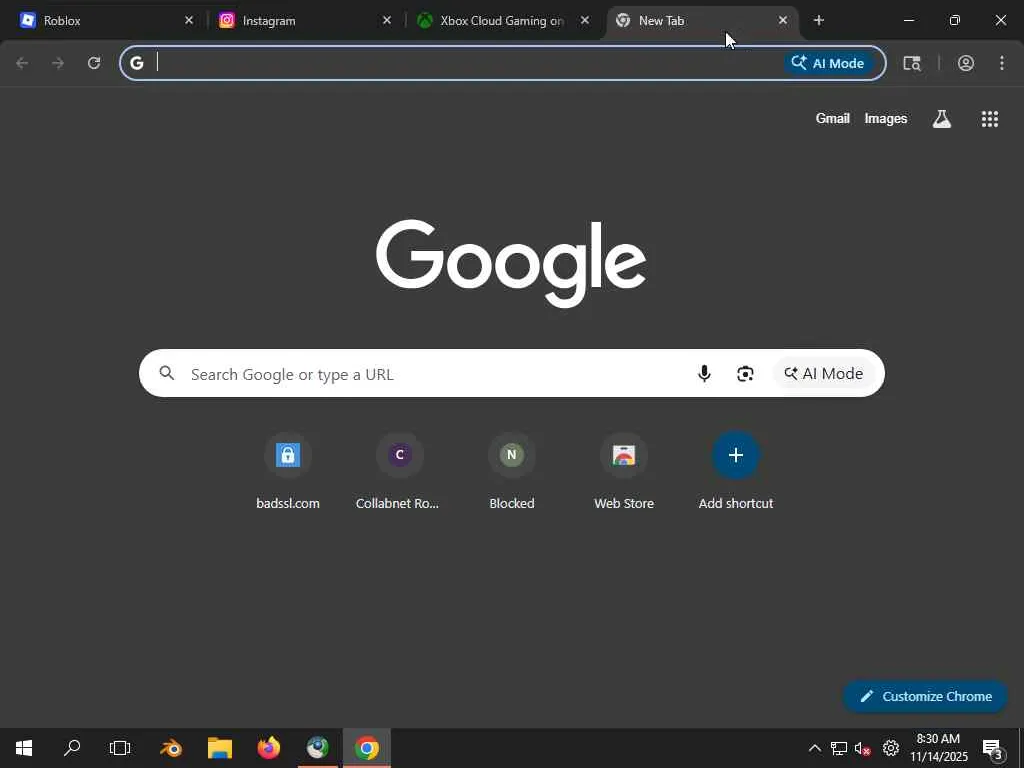The width and height of the screenshot is (1024, 768).
Task: Open Search Labs flask icon
Action: pos(941,118)
